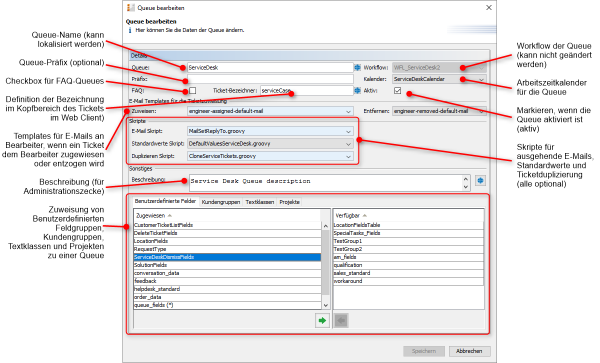Click the Zugewiesen list scrollbar down arrow

coord(326,305)
